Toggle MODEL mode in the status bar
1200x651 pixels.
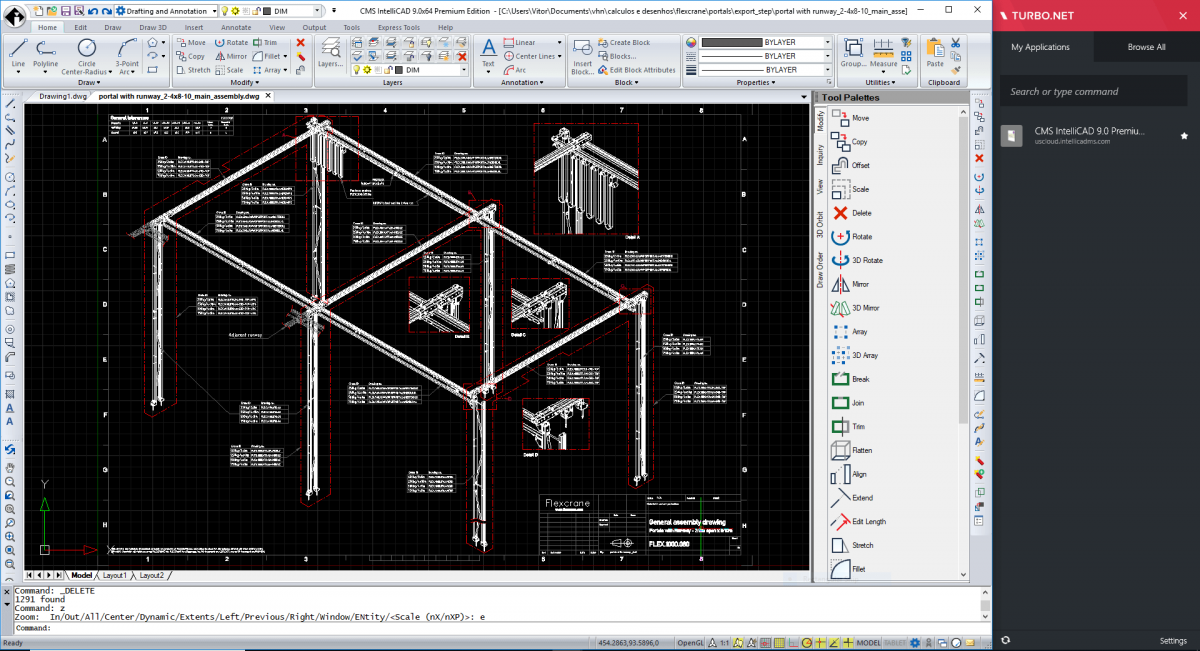868,640
